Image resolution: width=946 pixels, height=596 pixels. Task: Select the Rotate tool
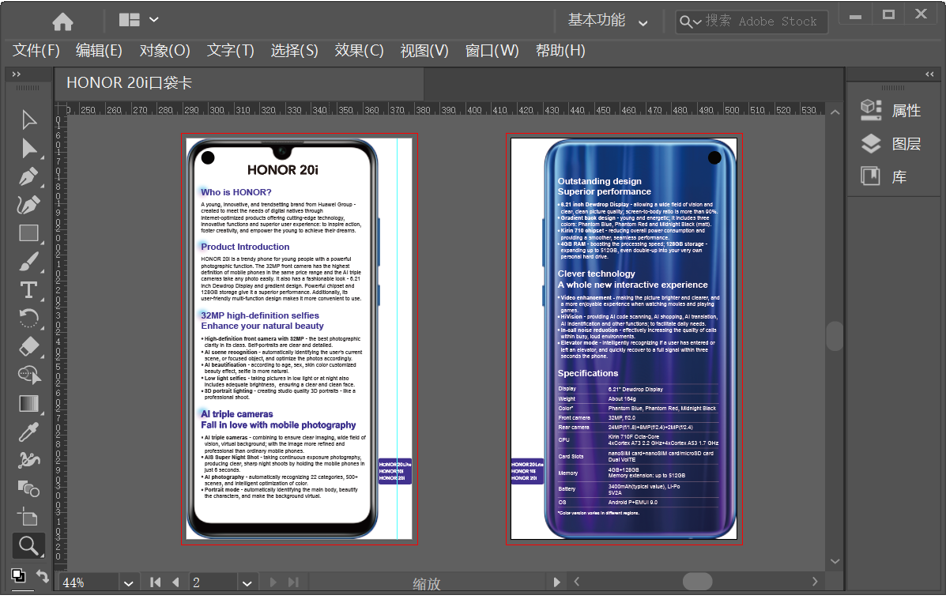[28, 318]
